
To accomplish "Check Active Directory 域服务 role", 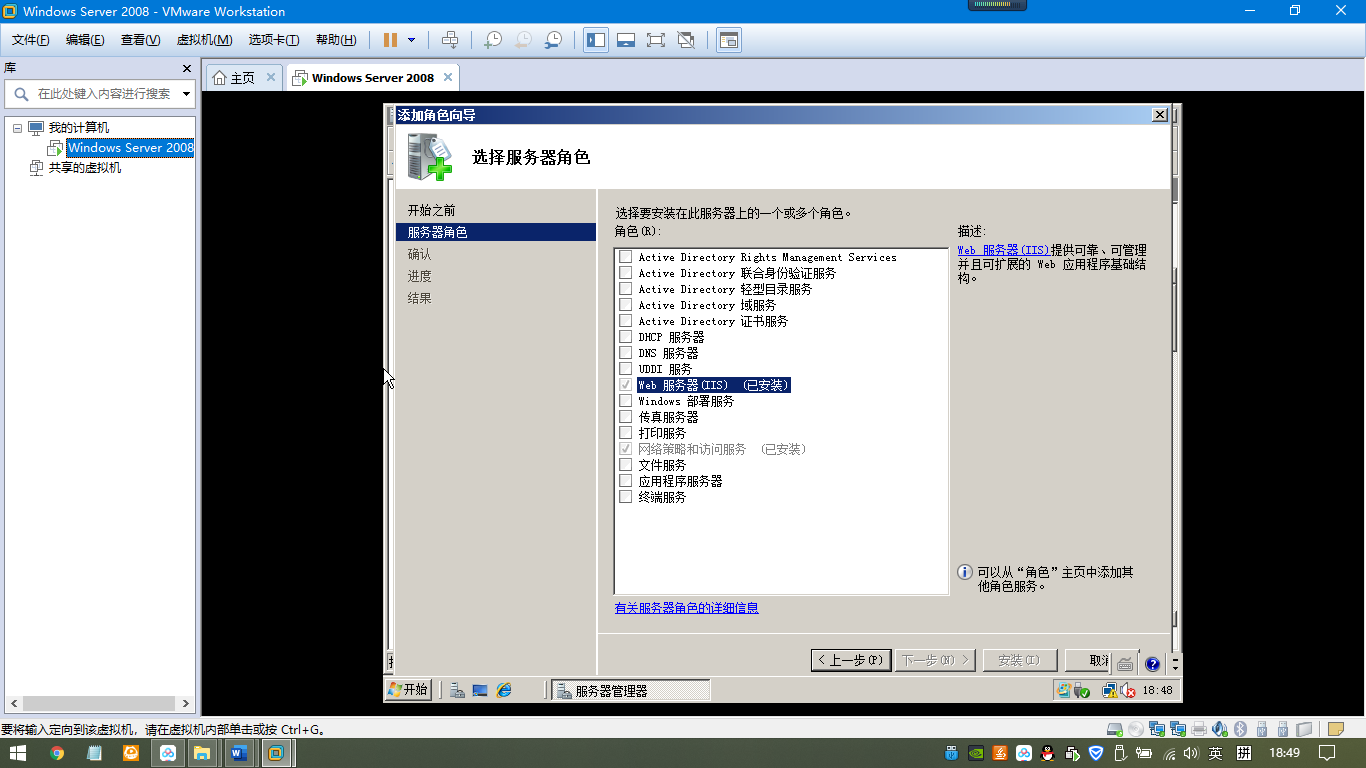I will point(626,305).
